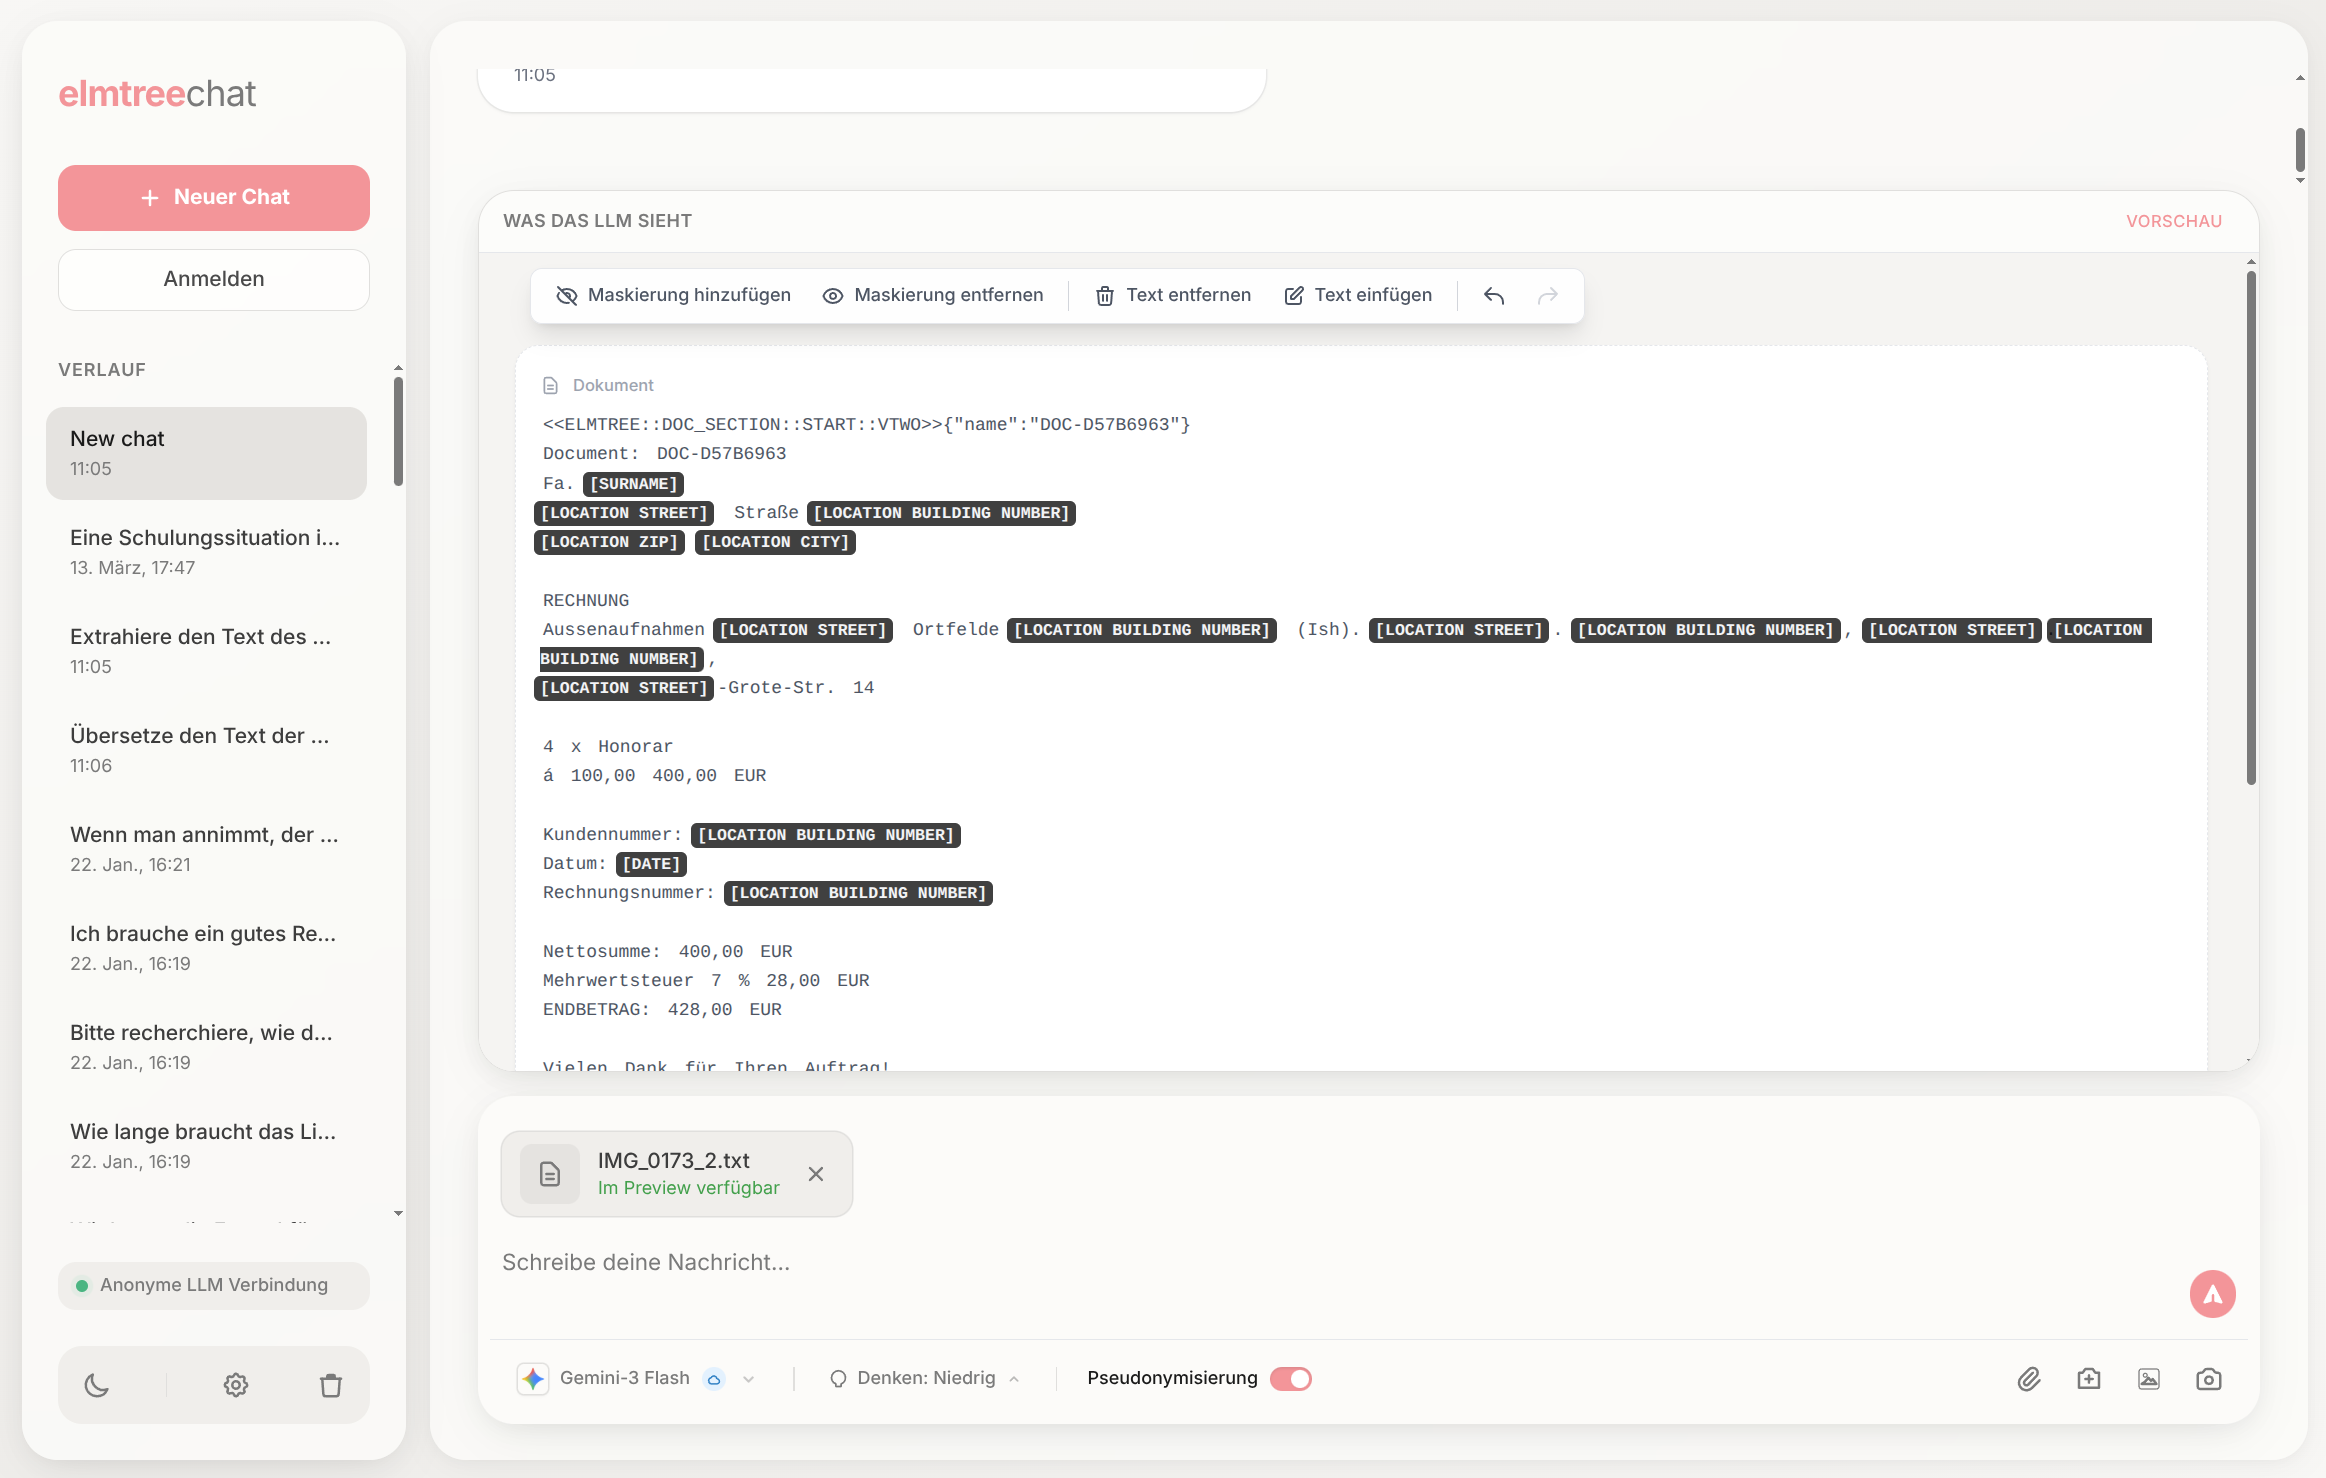2326x1478 pixels.
Task: Remove the IMG_0173_2.txt attachment
Action: tap(815, 1173)
